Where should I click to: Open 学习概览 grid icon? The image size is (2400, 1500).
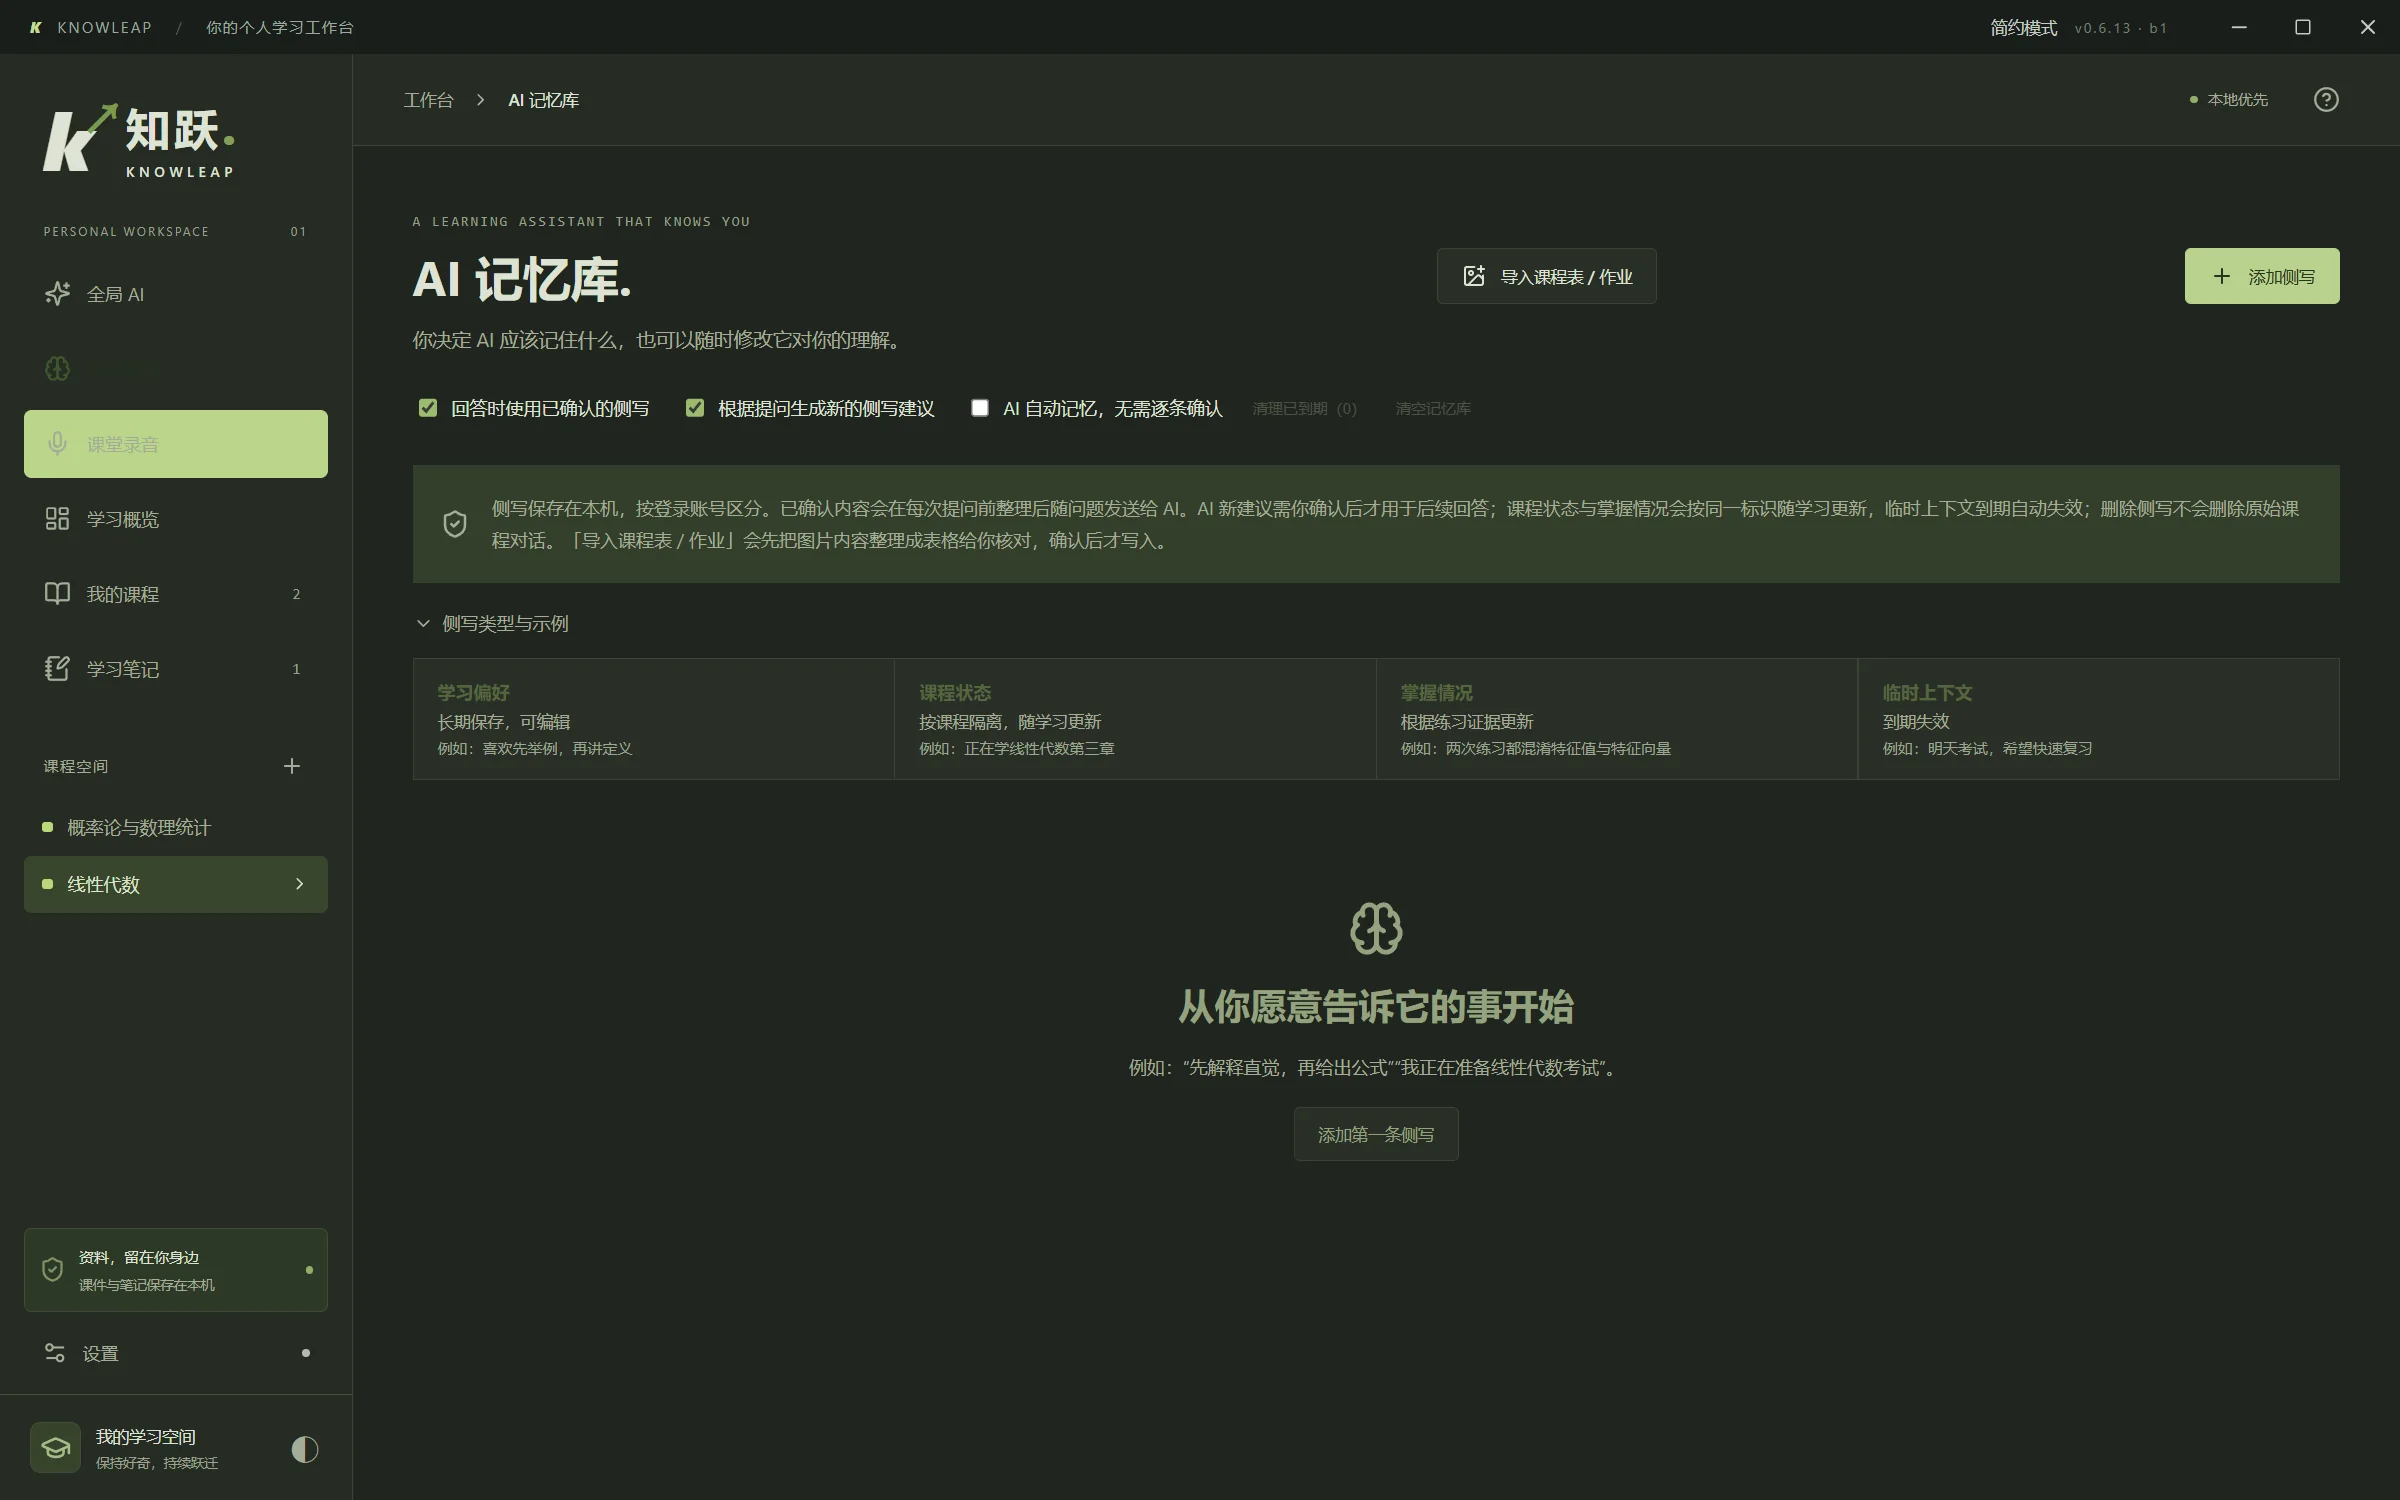pyautogui.click(x=57, y=519)
